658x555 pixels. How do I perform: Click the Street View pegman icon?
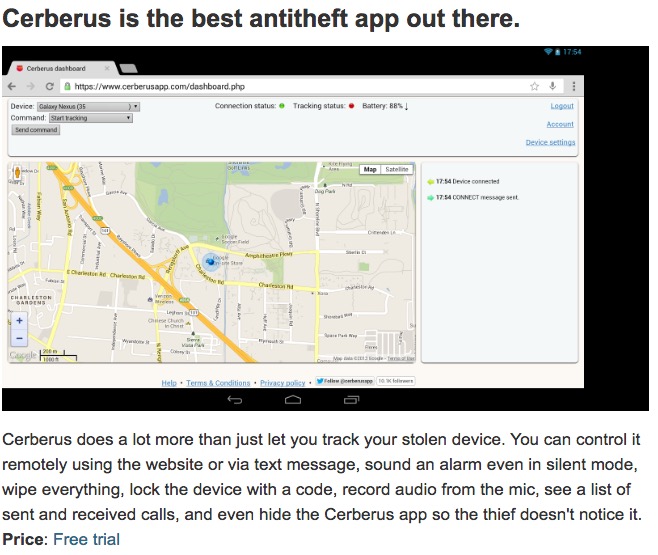pyautogui.click(x=17, y=172)
